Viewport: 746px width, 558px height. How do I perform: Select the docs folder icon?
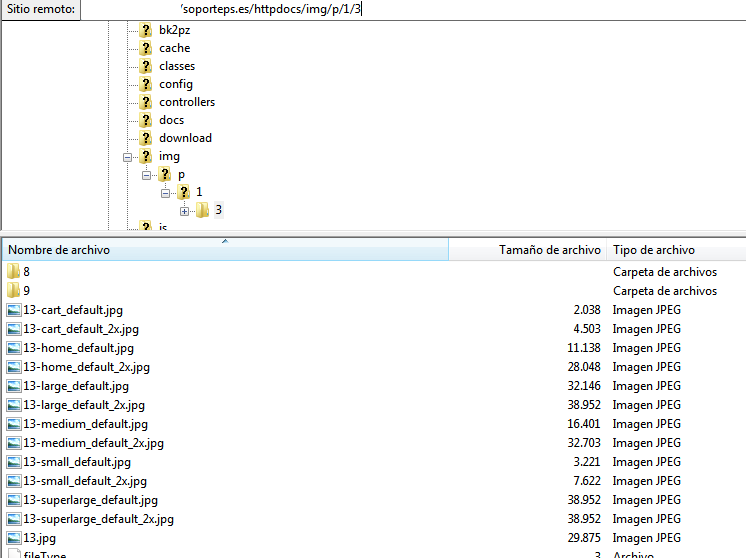click(x=146, y=120)
